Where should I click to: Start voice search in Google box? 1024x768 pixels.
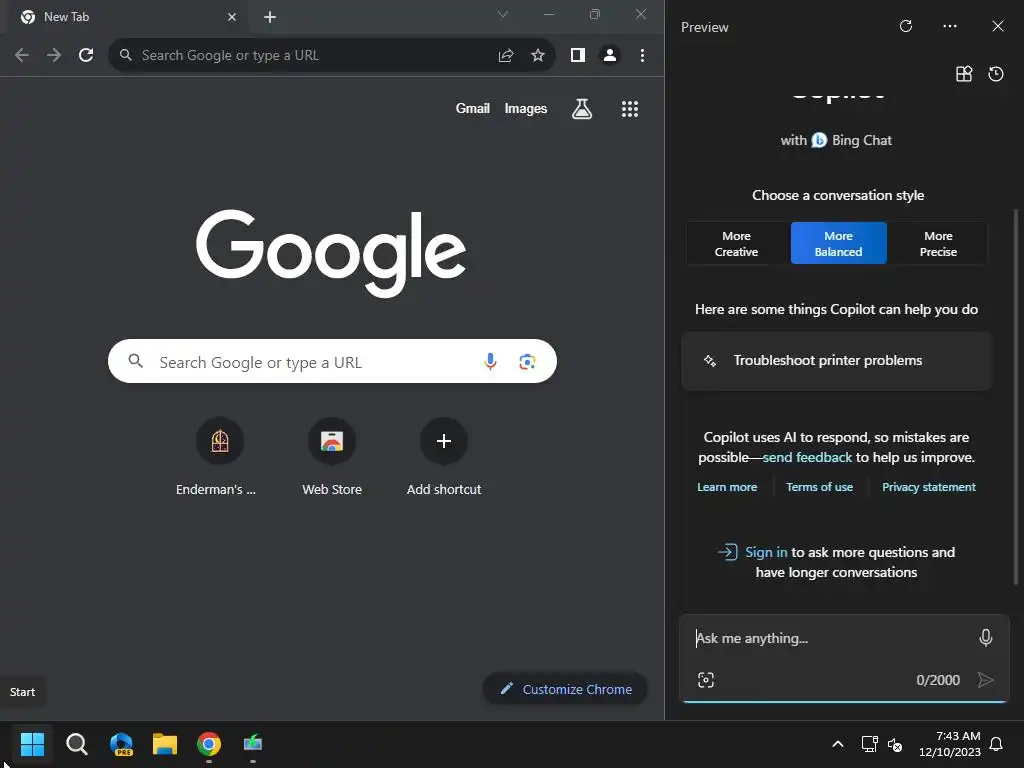pos(490,361)
